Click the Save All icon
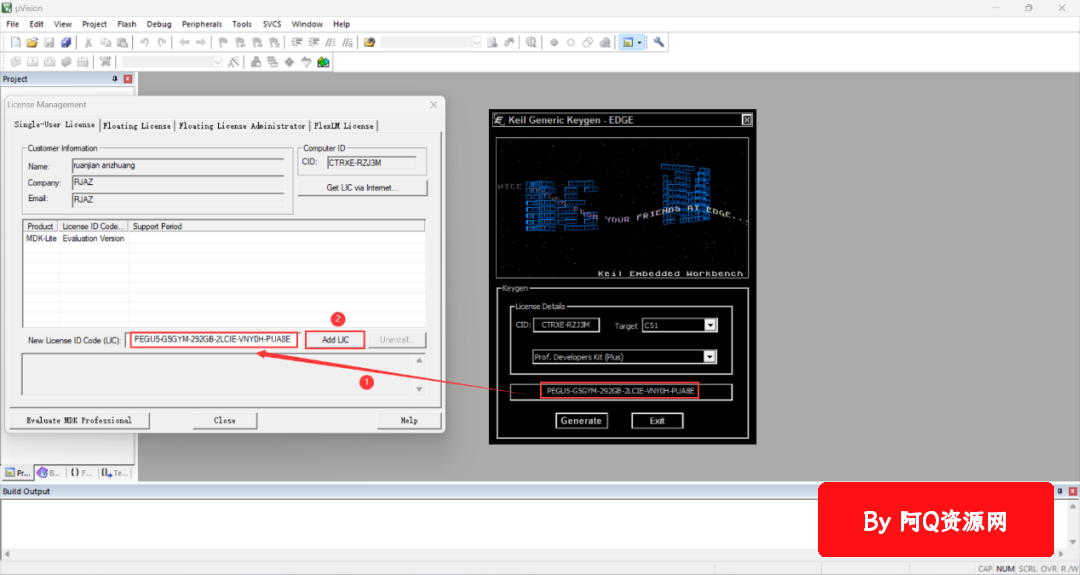Viewport: 1080px width, 575px height. pyautogui.click(x=66, y=43)
